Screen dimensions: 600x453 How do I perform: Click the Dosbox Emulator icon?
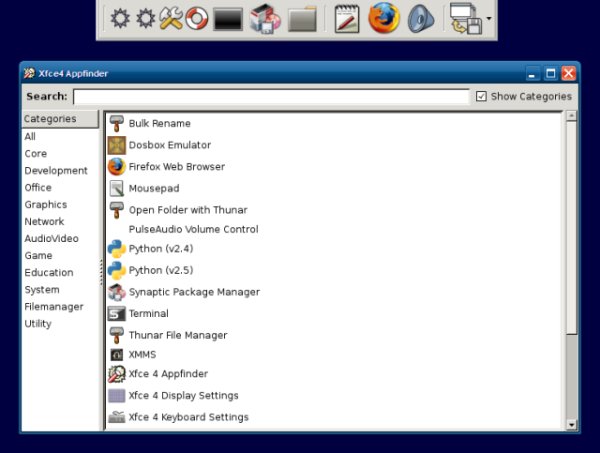point(117,145)
